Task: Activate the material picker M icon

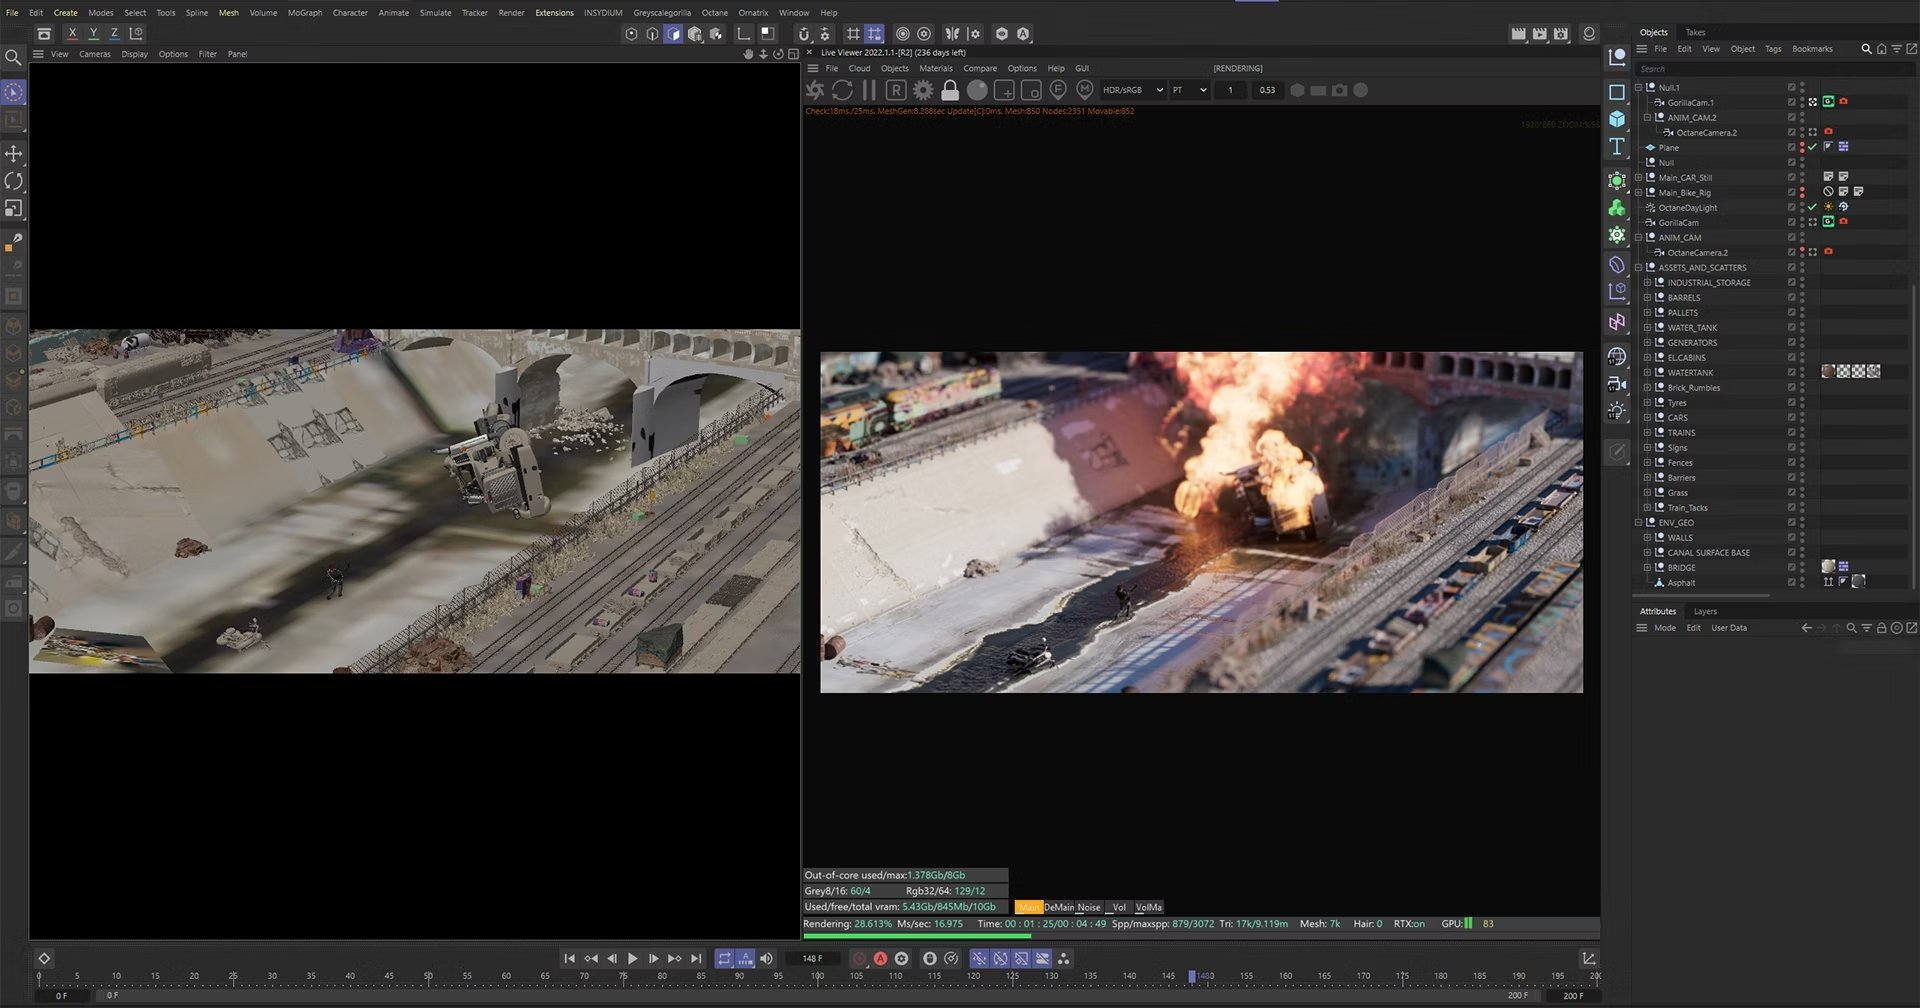Action: point(1085,90)
